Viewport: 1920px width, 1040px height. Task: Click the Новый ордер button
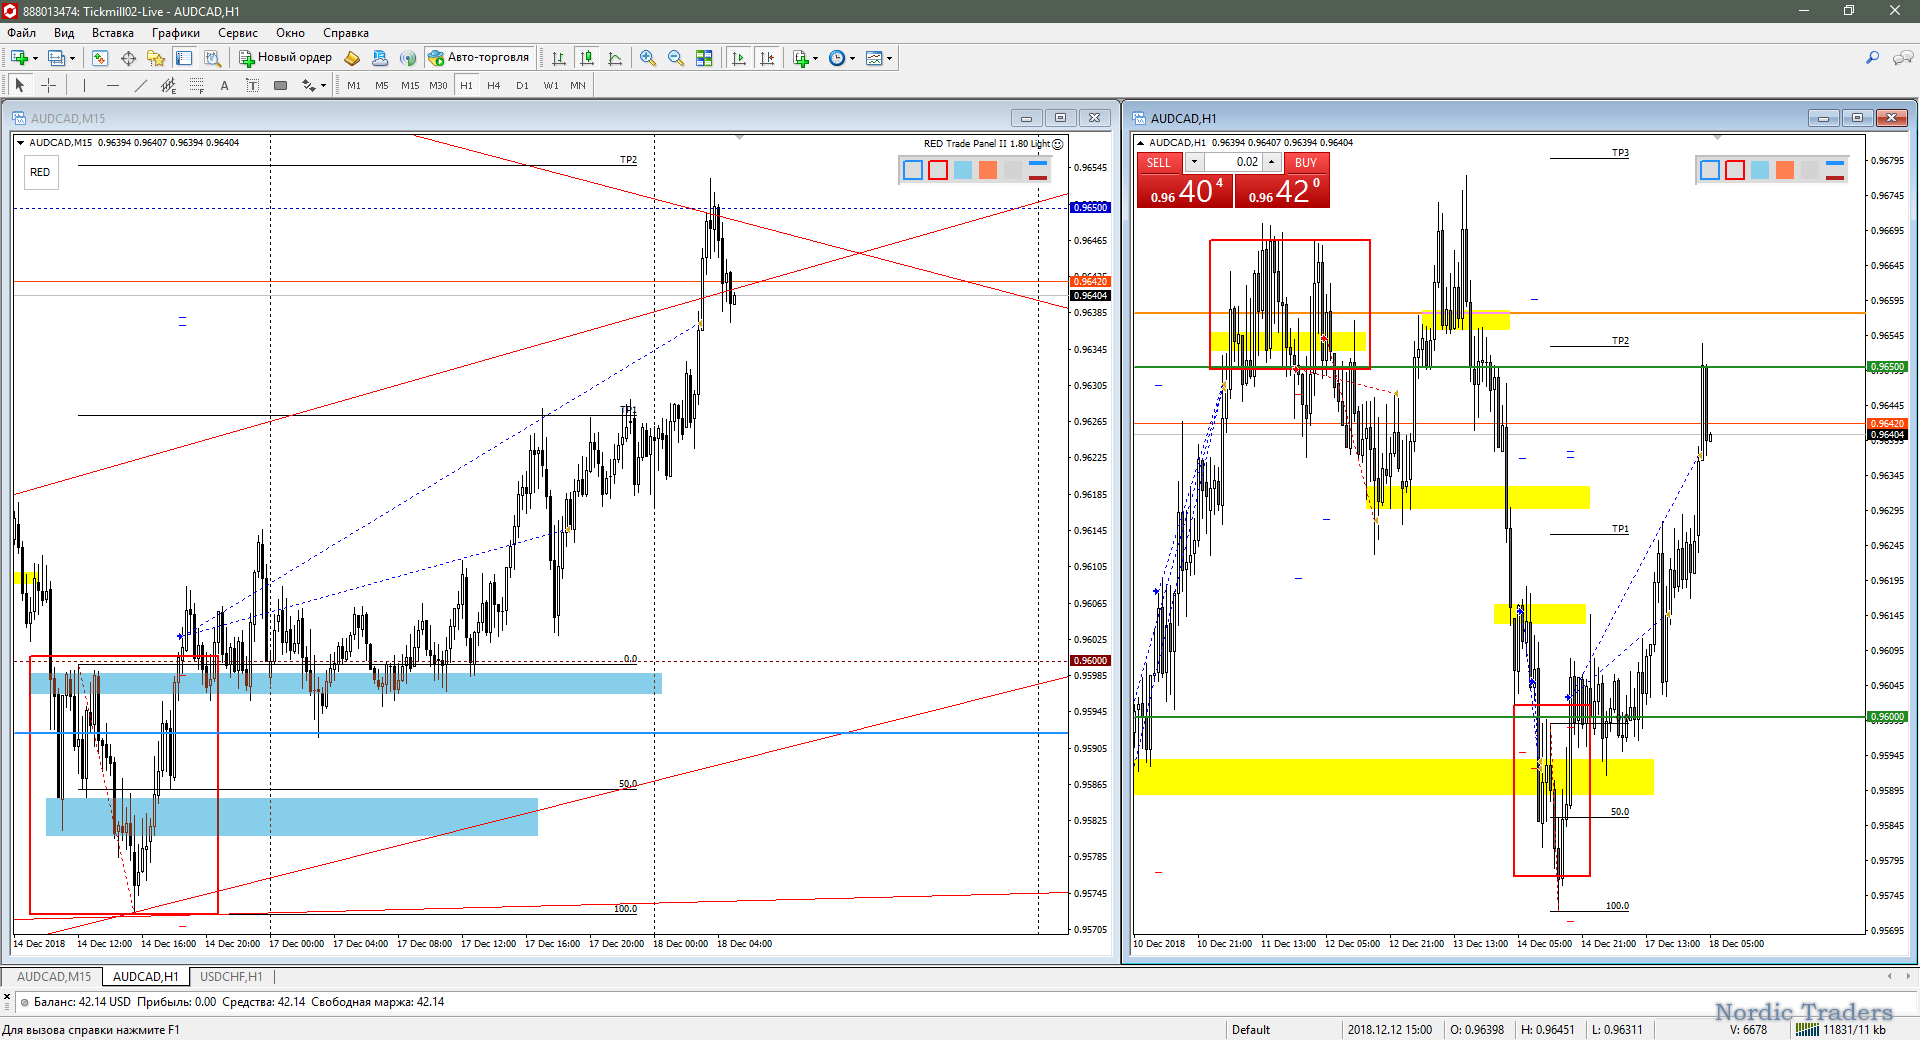coord(285,58)
